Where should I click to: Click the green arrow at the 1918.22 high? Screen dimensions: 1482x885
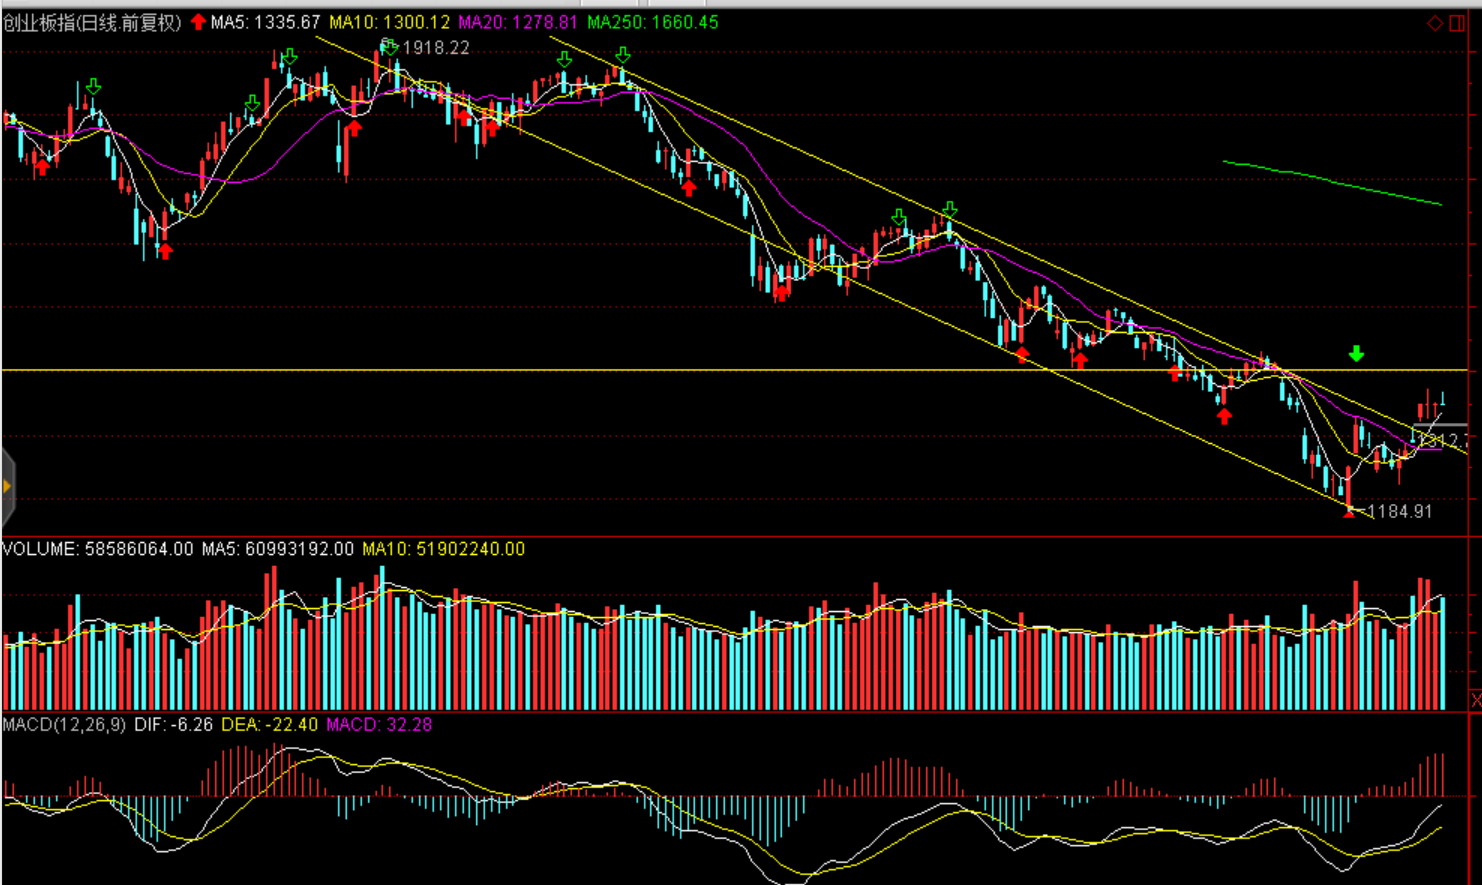(389, 47)
